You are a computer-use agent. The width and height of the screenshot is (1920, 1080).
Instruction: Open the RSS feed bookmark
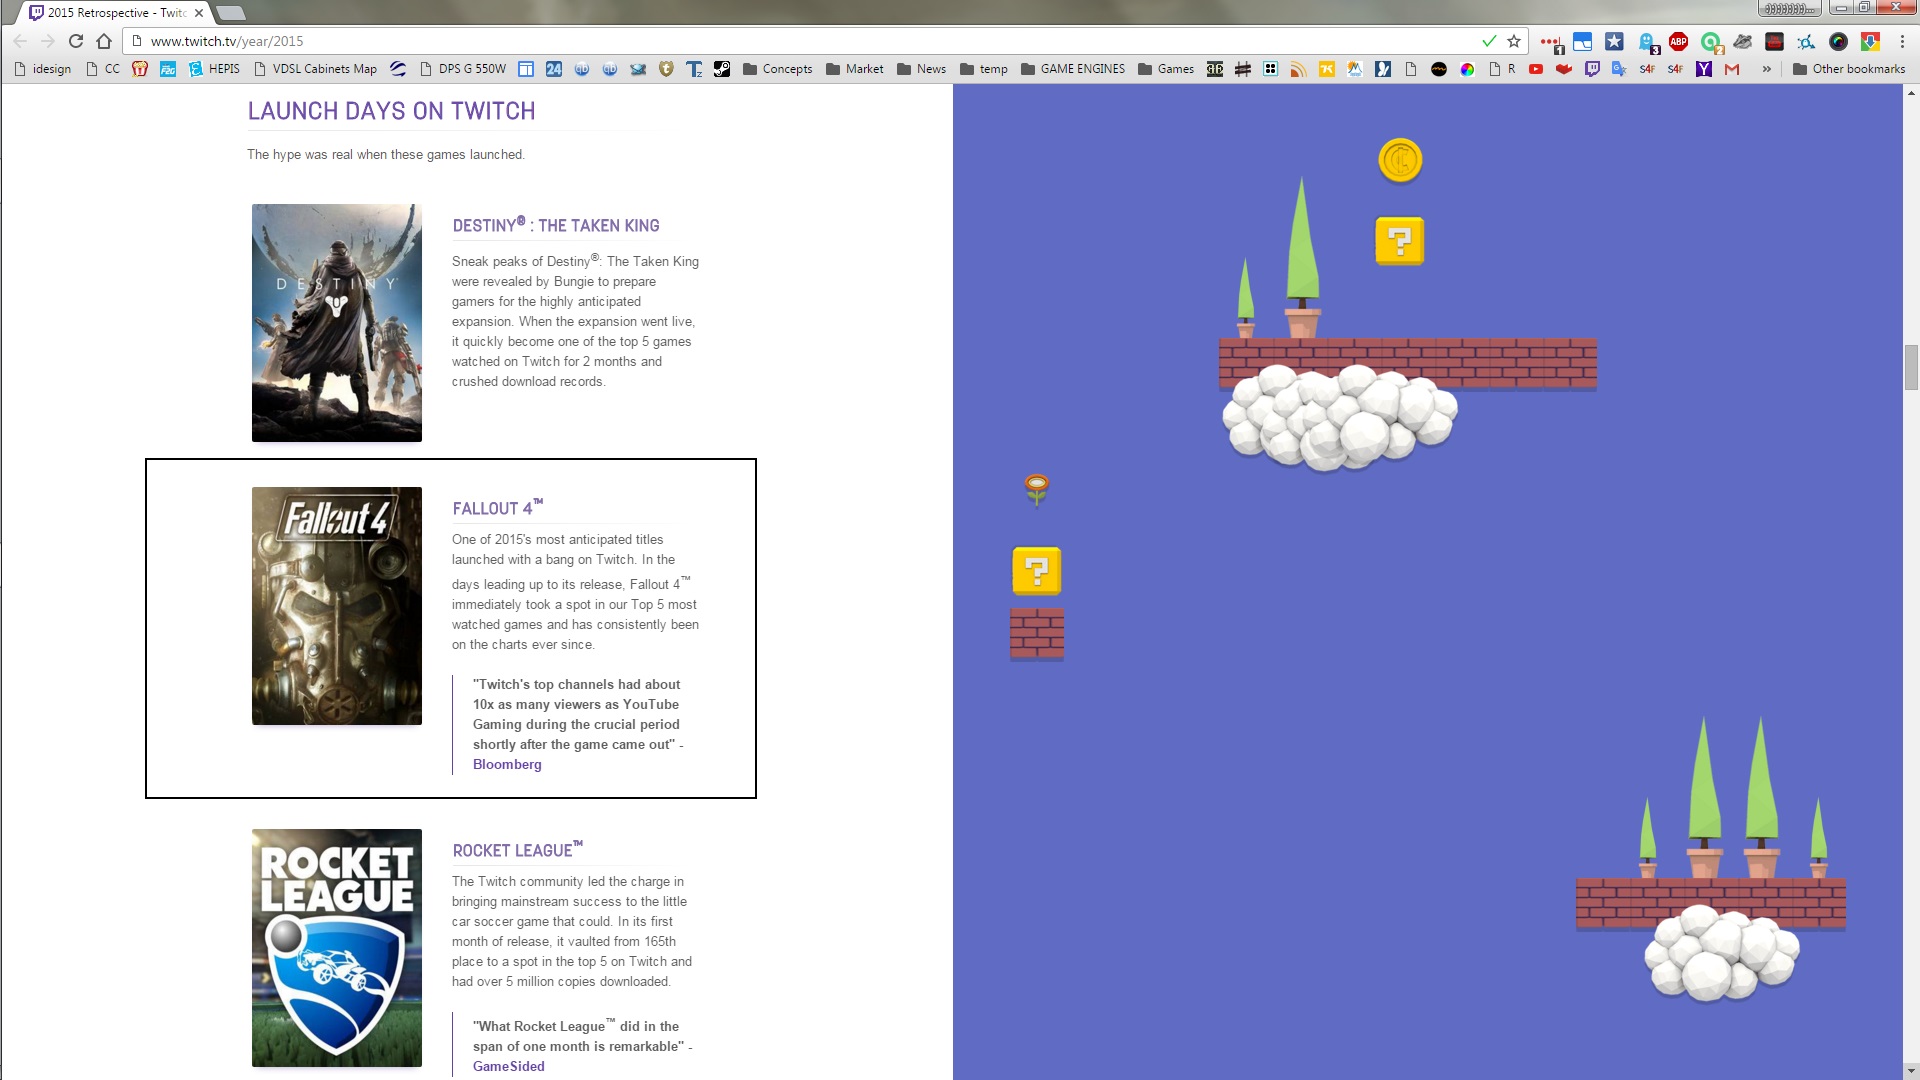[x=1298, y=69]
